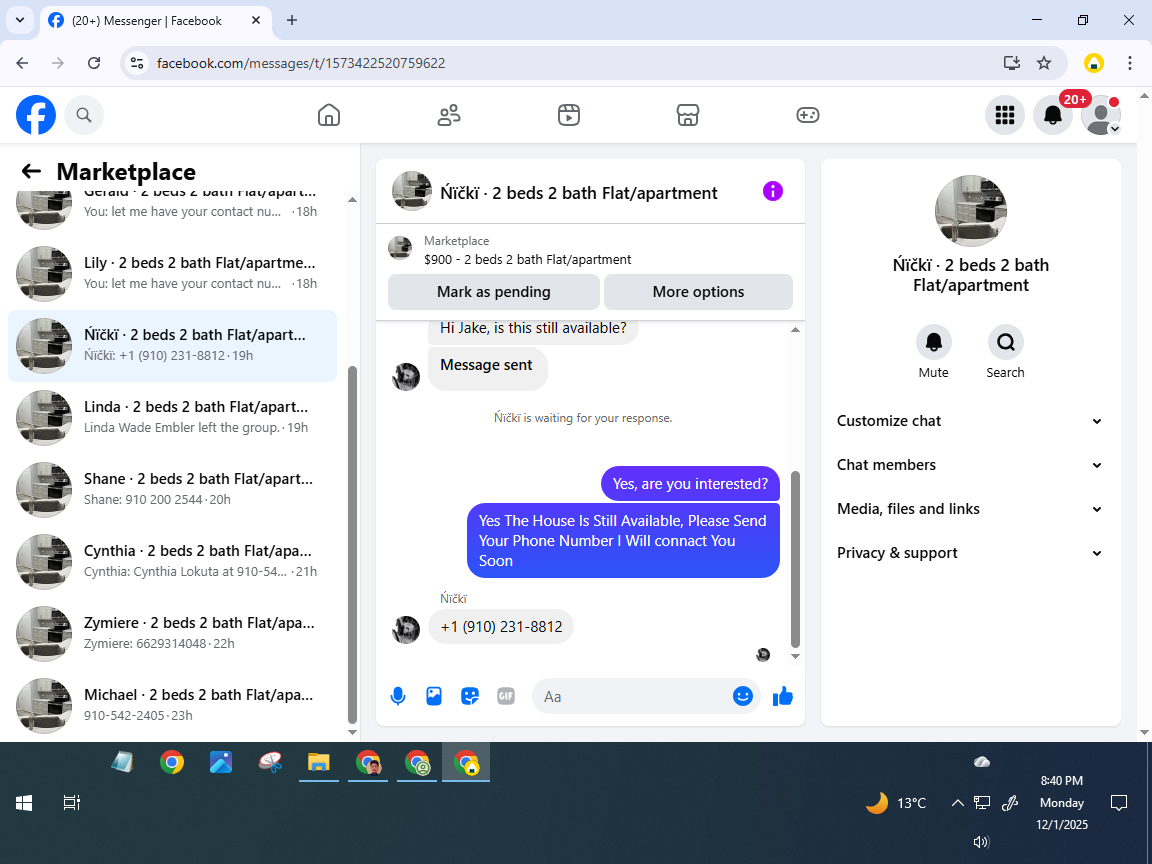Open the Gaming controller icon
The image size is (1152, 864).
(x=807, y=115)
